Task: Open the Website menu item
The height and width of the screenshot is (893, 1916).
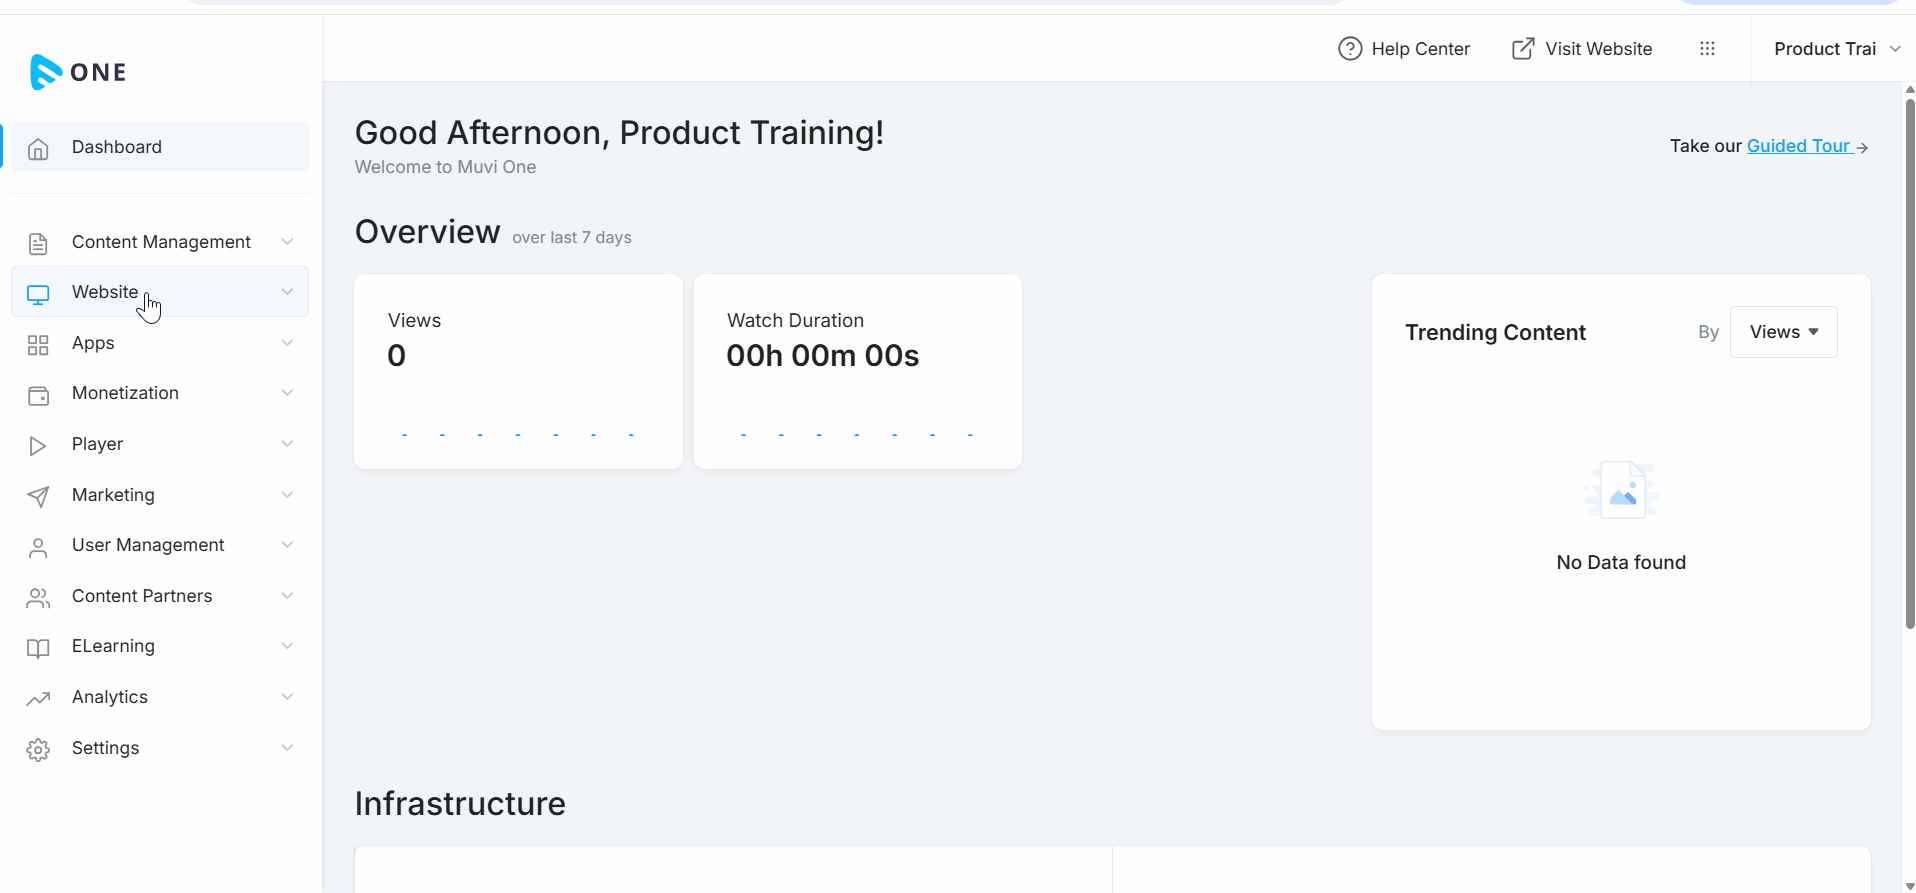Action: [105, 292]
